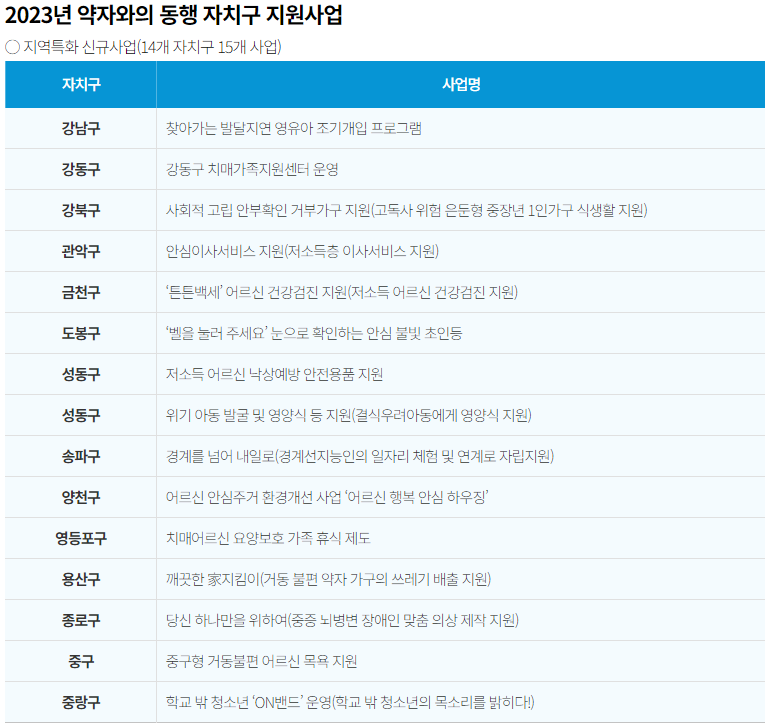Click '위기 아동 발굴 및 영양식 등 지원' cell
The width and height of the screenshot is (773, 728).
[x=461, y=415]
